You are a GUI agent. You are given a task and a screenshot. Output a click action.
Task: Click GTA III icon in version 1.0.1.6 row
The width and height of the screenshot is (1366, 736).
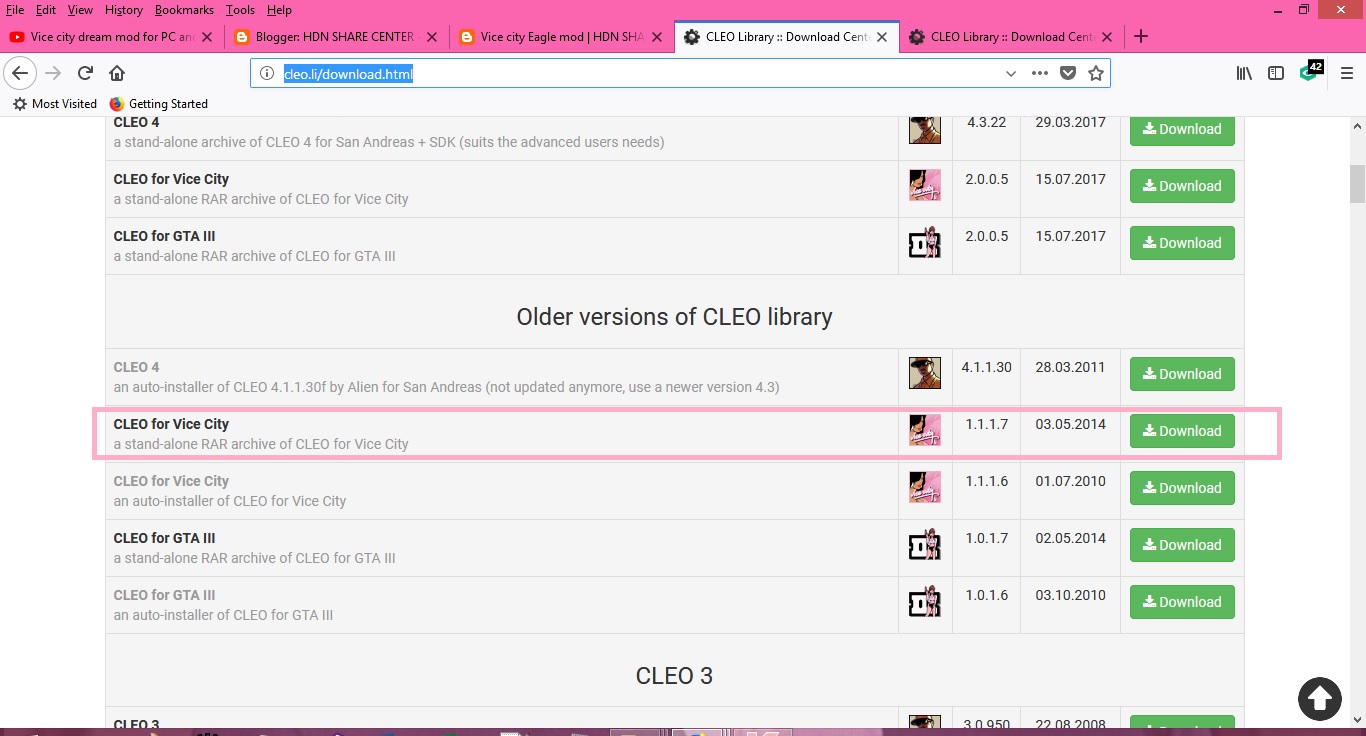tap(924, 601)
